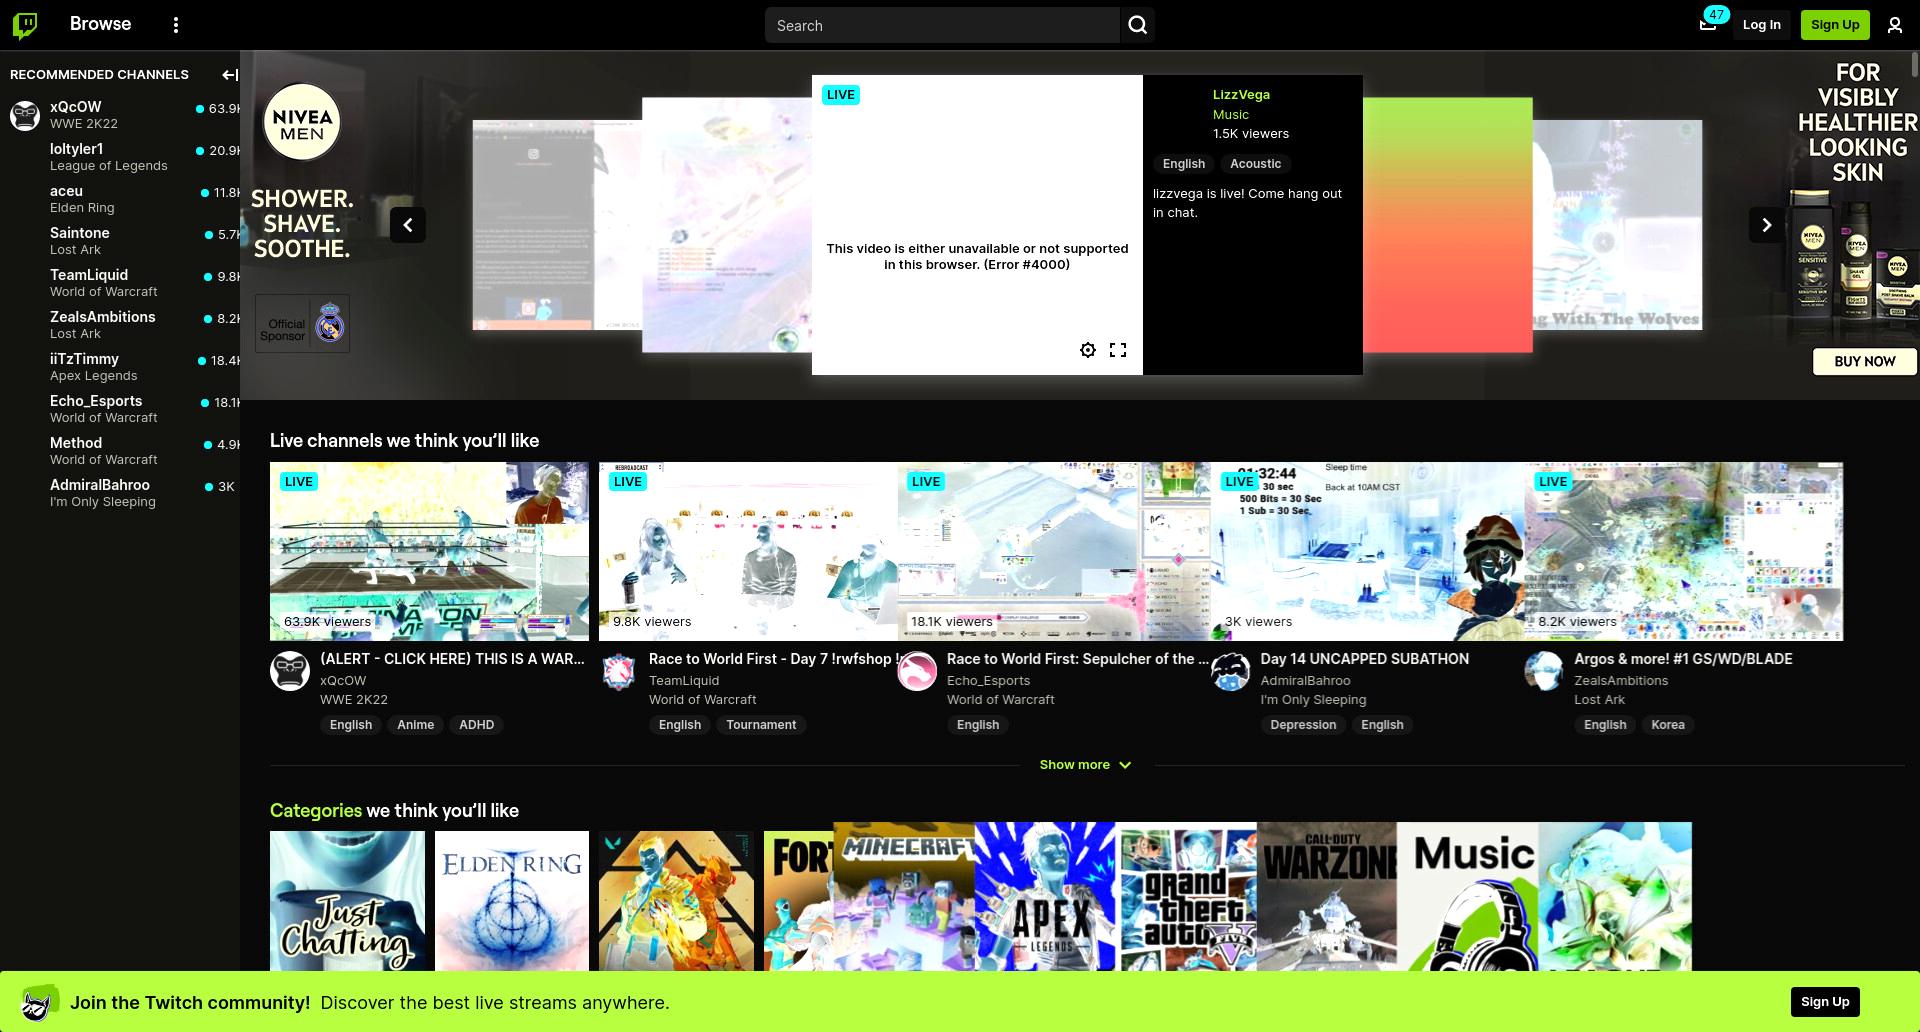The image size is (1920, 1032).
Task: Click the search magnifier button
Action: pos(1137,25)
